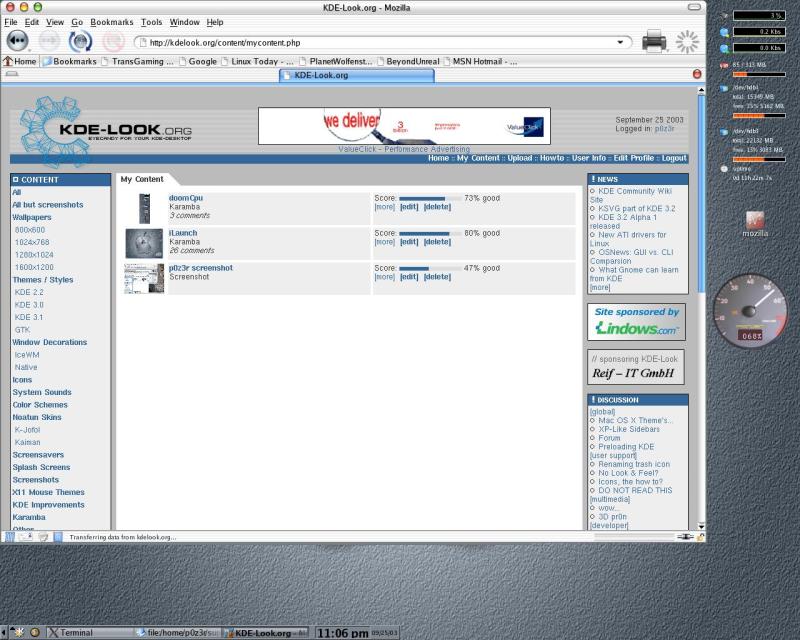The width and height of the screenshot is (800, 640).
Task: Open Navigator from the status bar icon
Action: (x=10, y=536)
